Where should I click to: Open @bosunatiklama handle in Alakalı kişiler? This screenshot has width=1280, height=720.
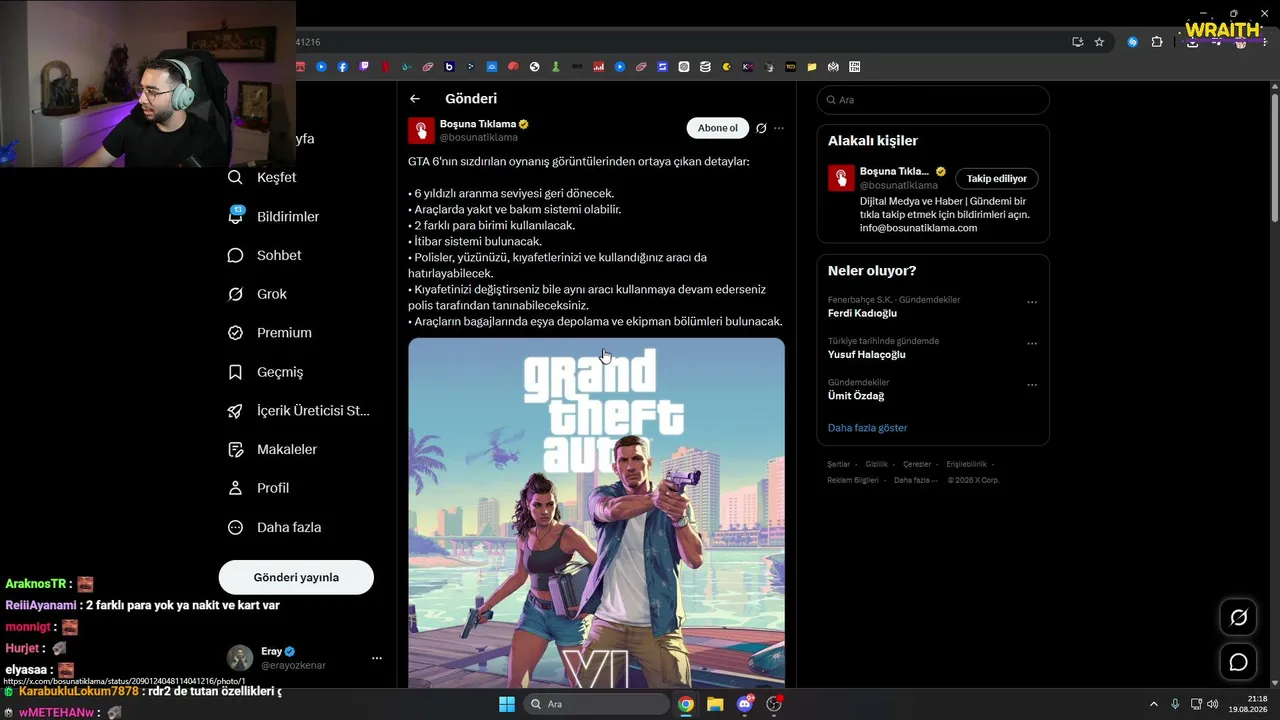(899, 185)
